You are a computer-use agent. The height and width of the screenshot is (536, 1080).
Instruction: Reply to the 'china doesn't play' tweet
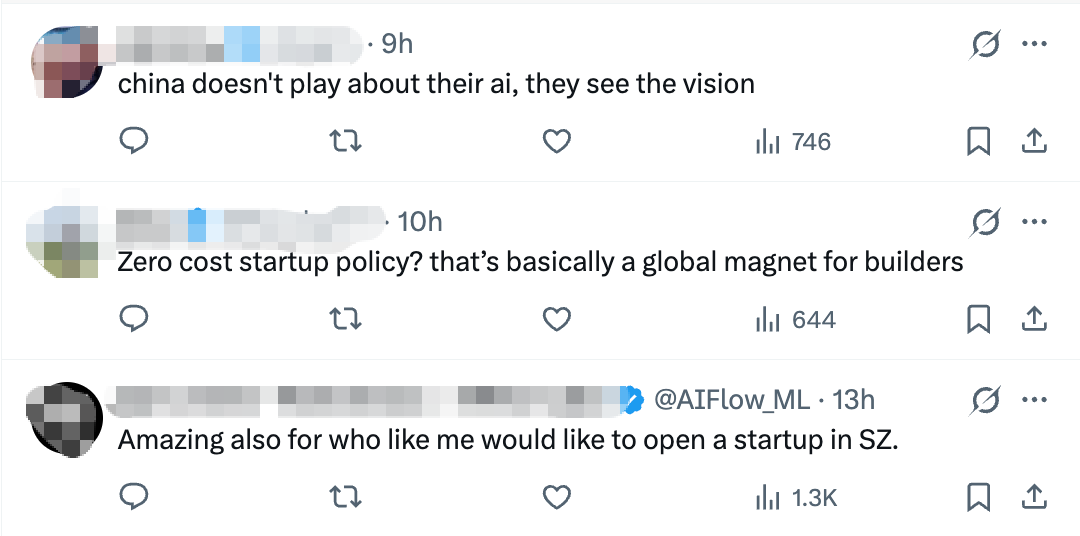tap(134, 142)
